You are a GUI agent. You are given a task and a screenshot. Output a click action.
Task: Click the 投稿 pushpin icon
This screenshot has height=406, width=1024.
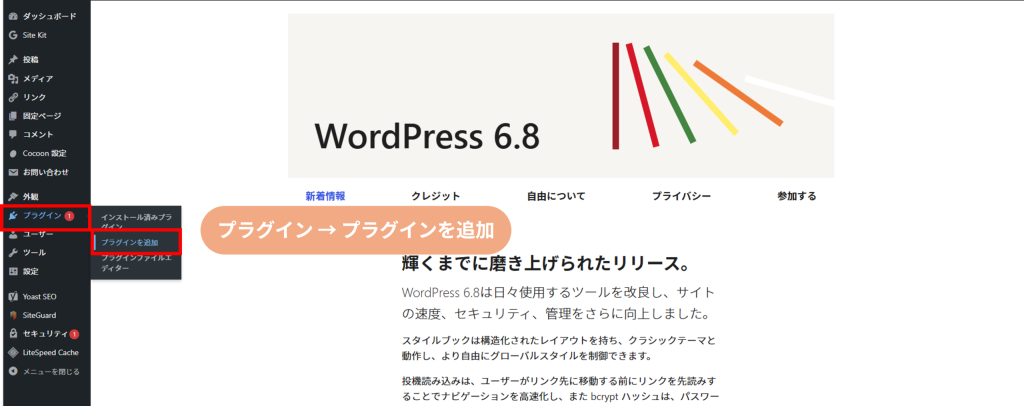coord(12,60)
